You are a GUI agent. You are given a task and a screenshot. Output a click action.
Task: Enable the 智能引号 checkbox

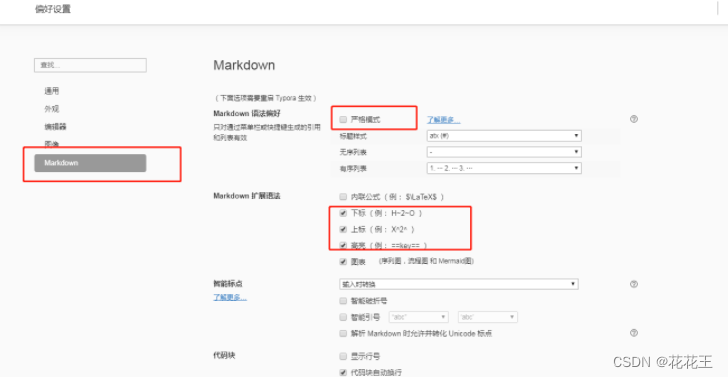point(343,317)
